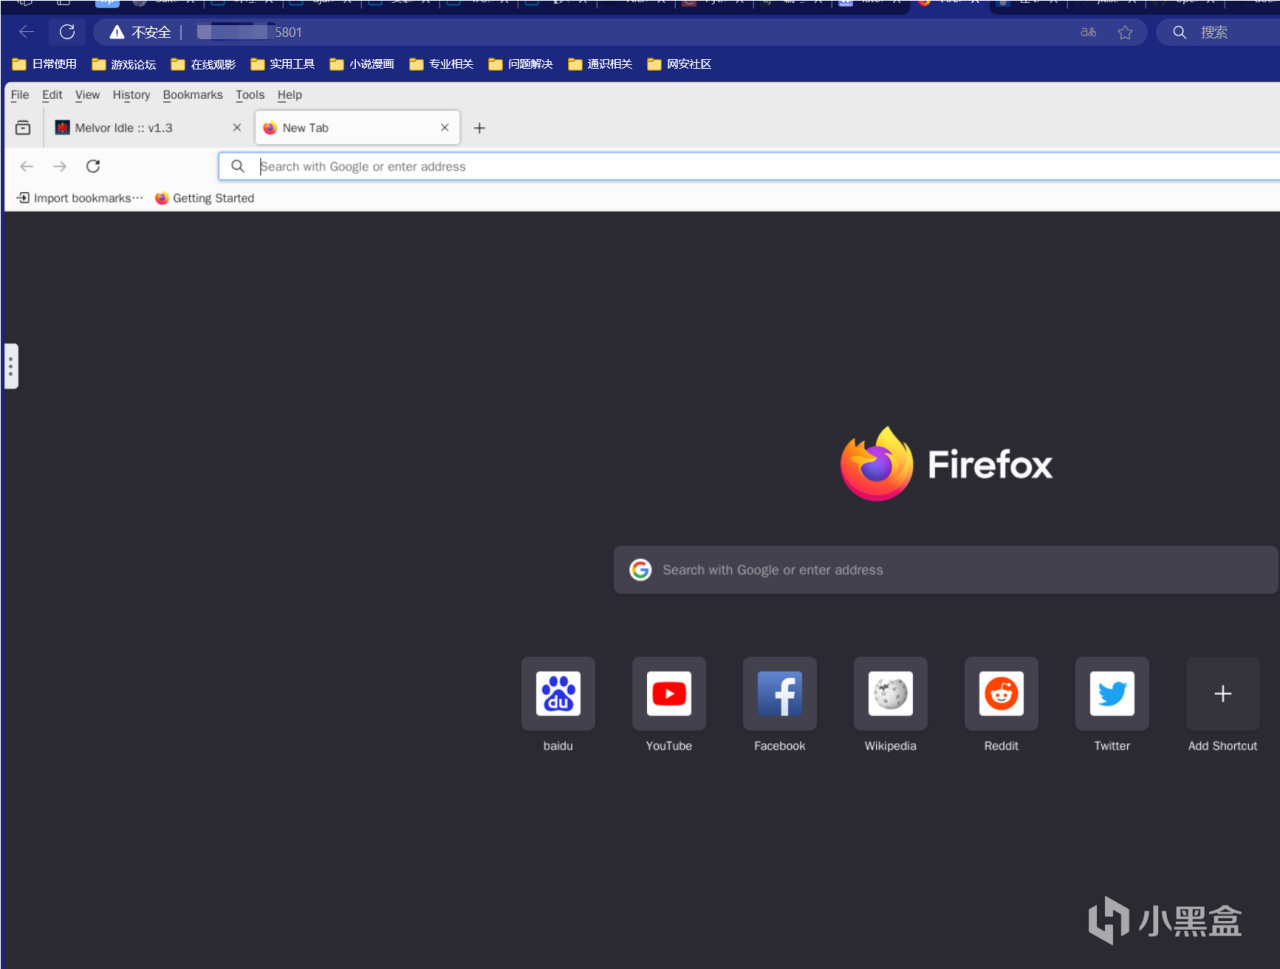This screenshot has height=969, width=1280.
Task: Close the New Tab tab
Action: [x=445, y=128]
